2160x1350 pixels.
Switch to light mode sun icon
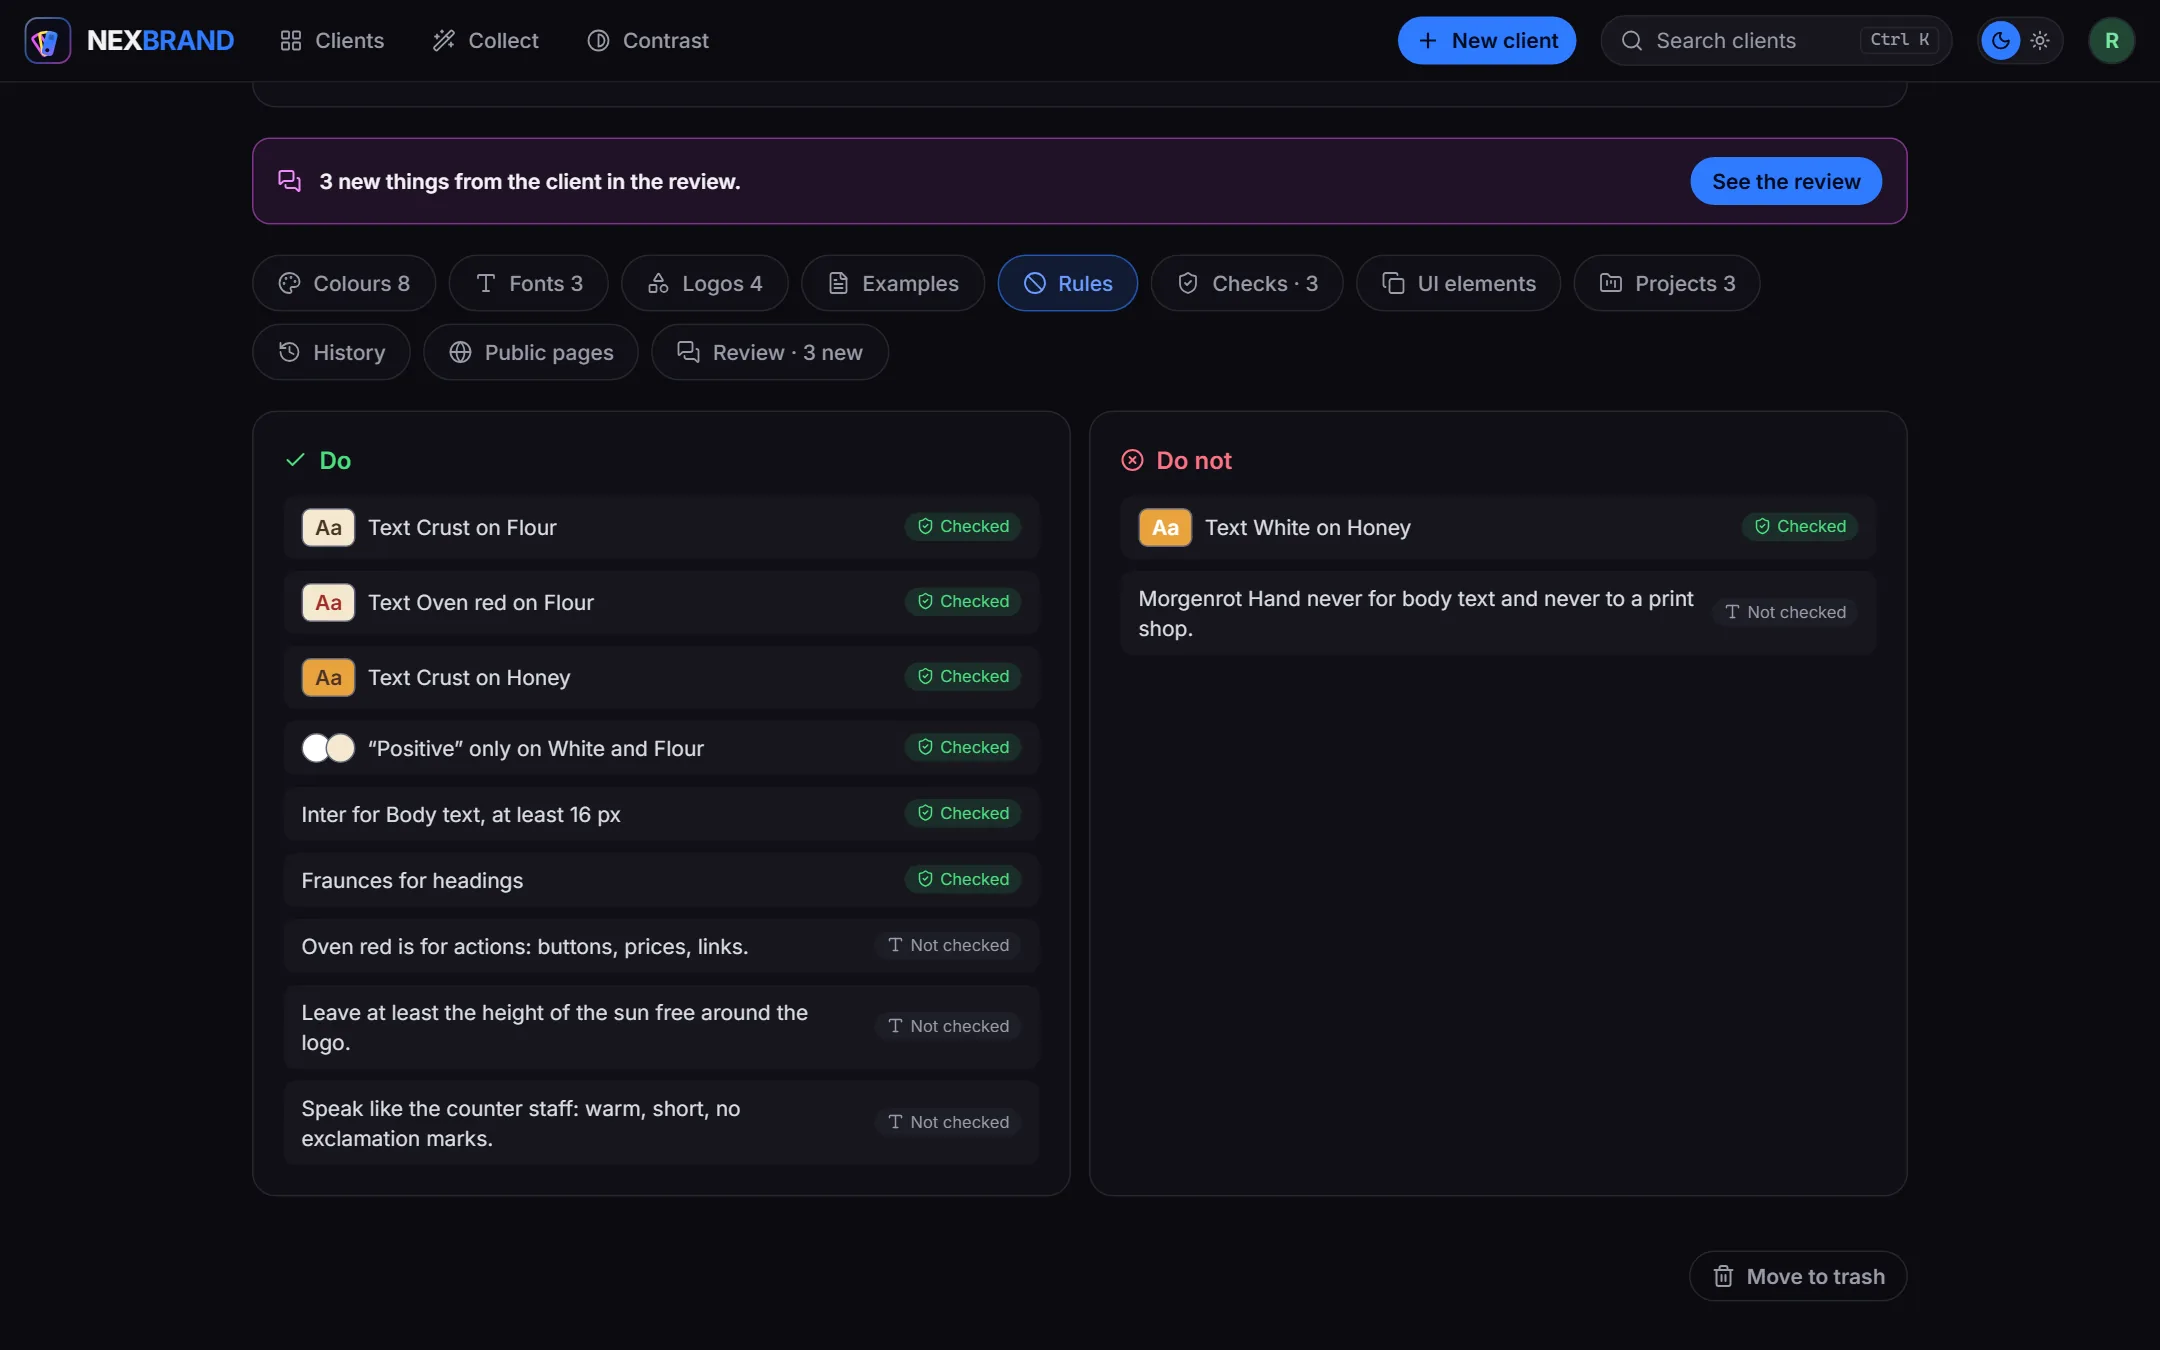2040,41
